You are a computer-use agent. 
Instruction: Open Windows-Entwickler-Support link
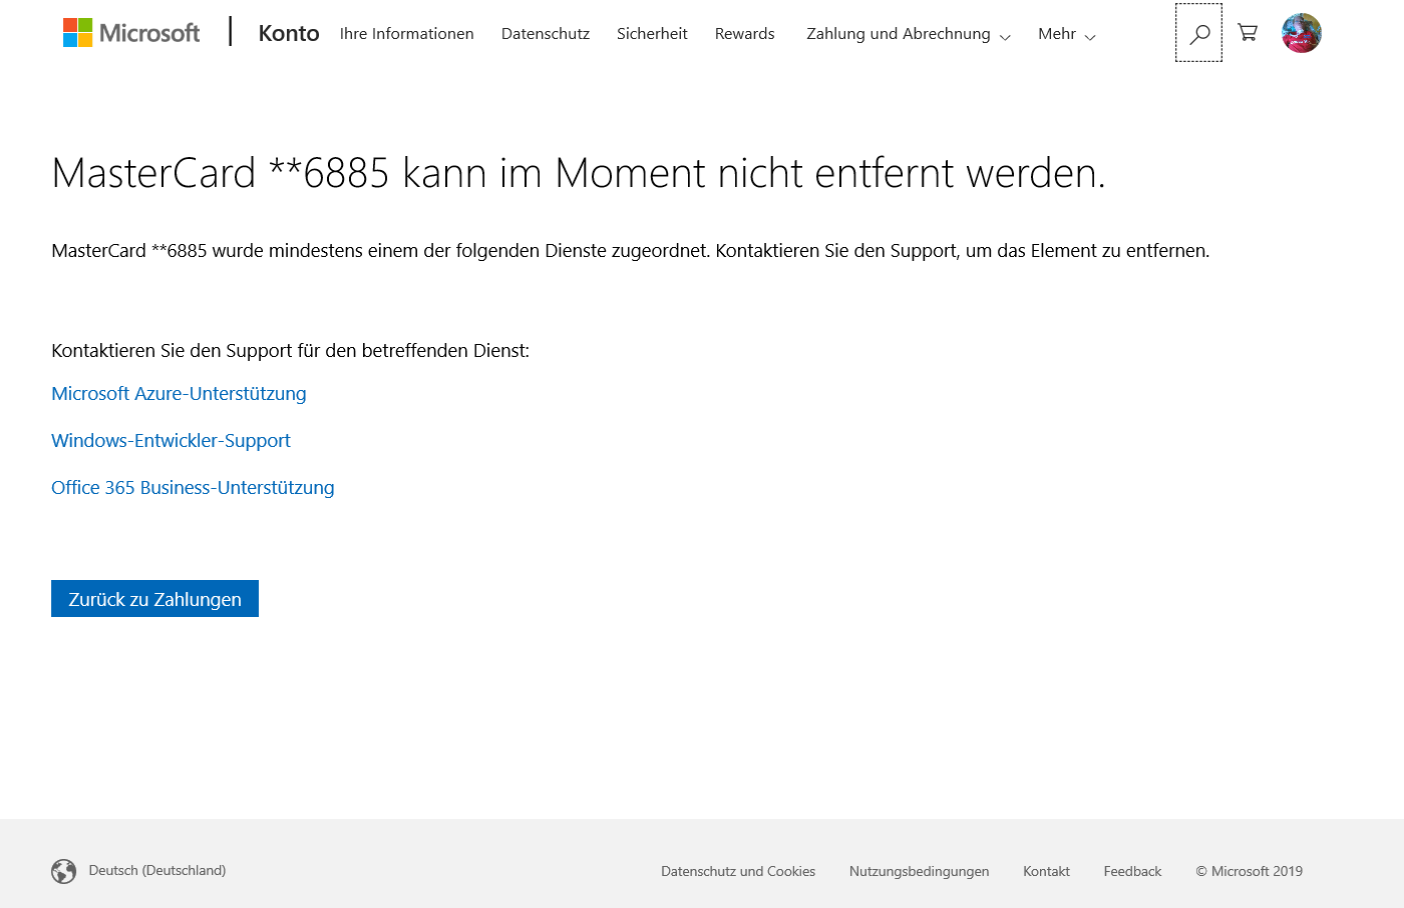(x=171, y=441)
